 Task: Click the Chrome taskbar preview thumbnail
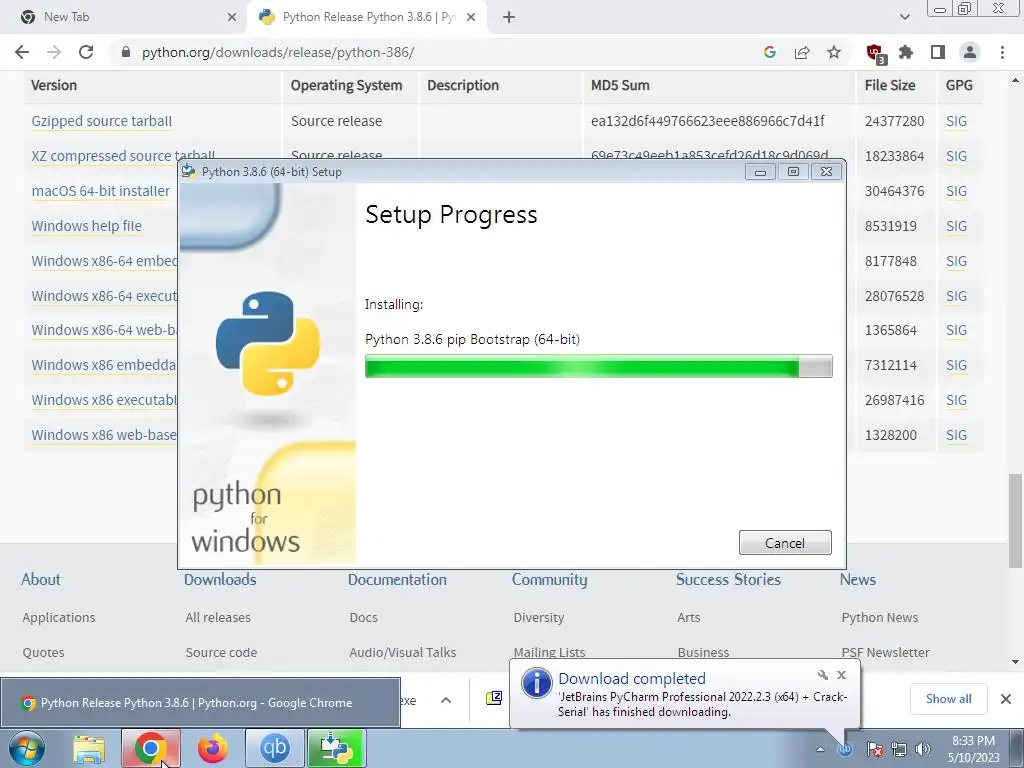click(200, 703)
